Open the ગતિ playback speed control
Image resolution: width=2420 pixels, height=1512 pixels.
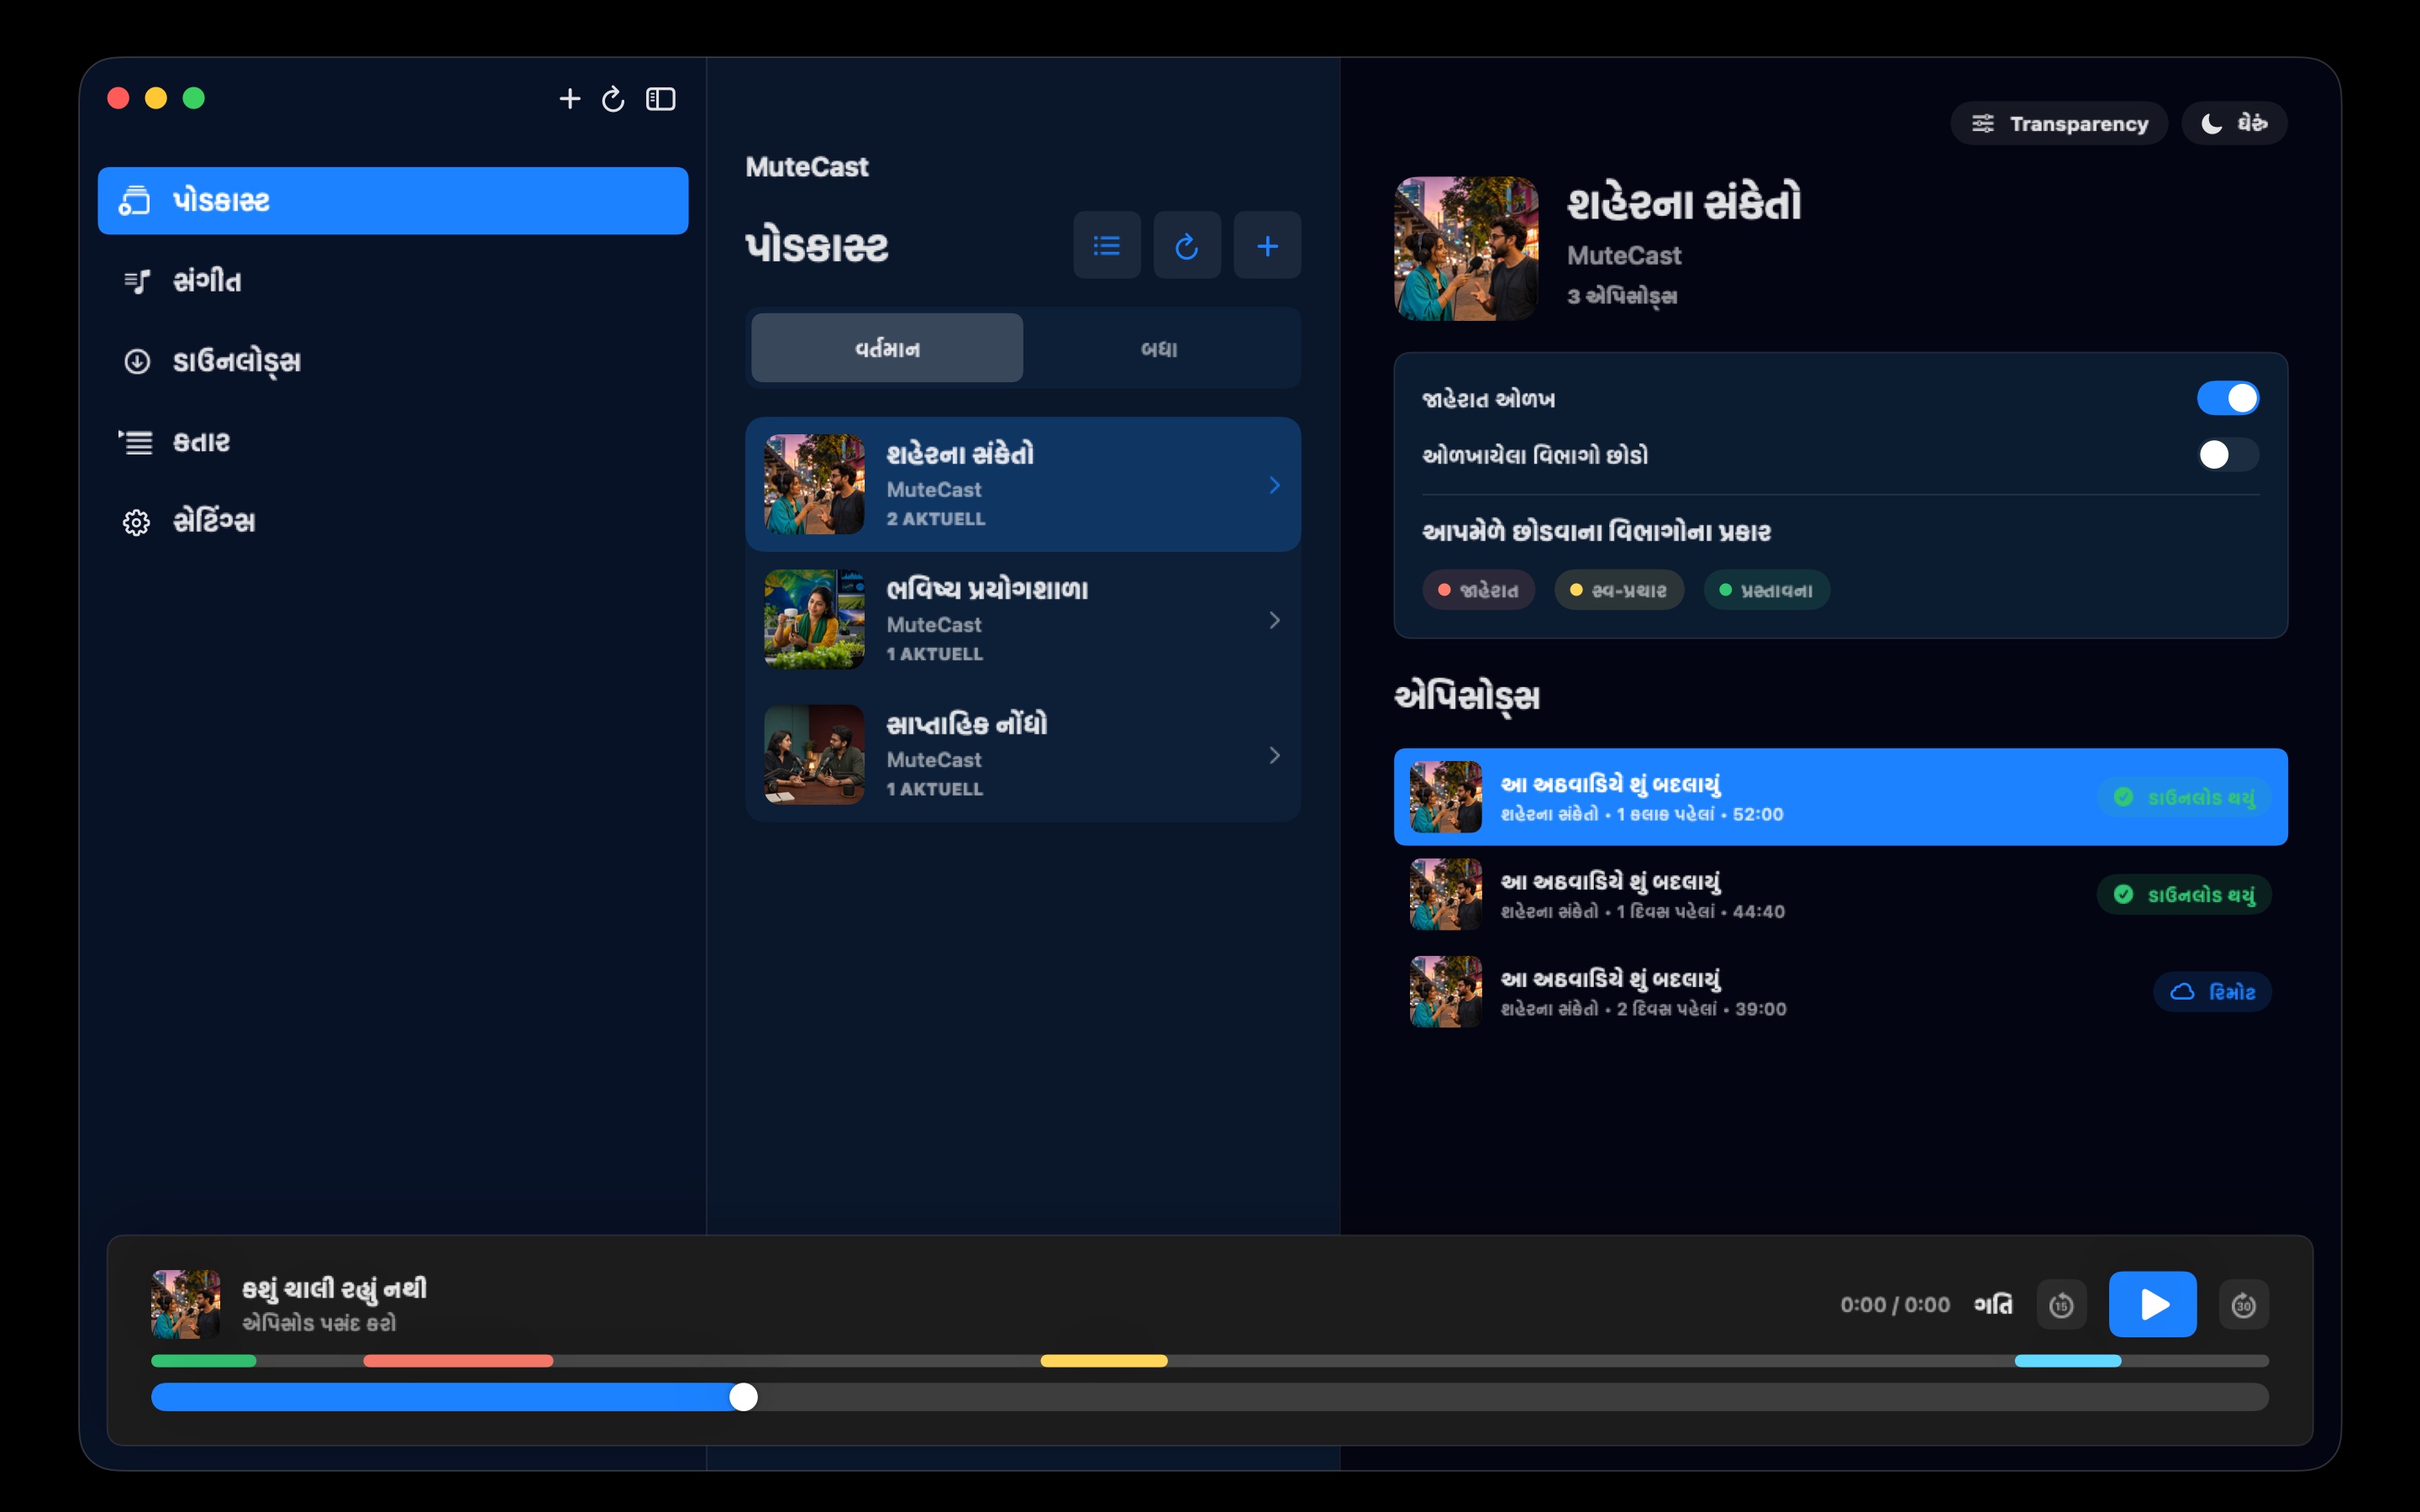point(1992,1304)
